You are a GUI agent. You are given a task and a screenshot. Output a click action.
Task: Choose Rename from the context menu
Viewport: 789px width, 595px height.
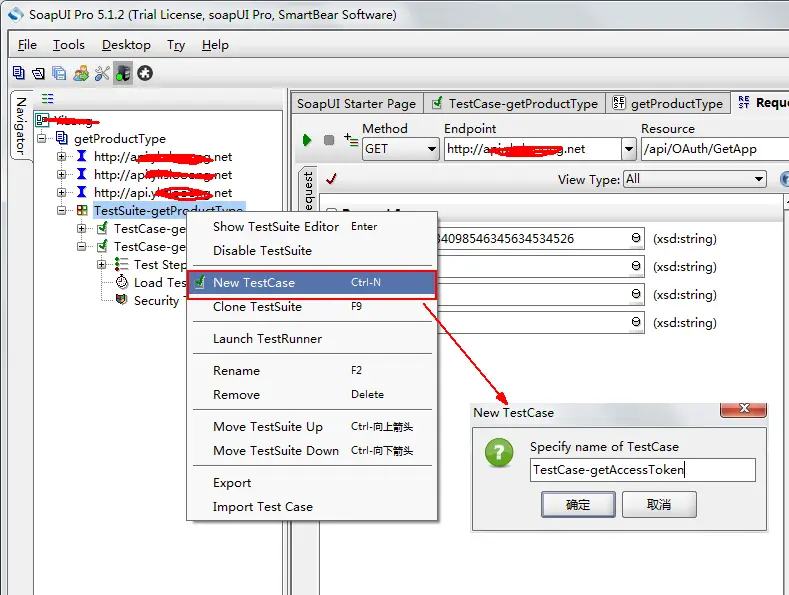point(312,370)
